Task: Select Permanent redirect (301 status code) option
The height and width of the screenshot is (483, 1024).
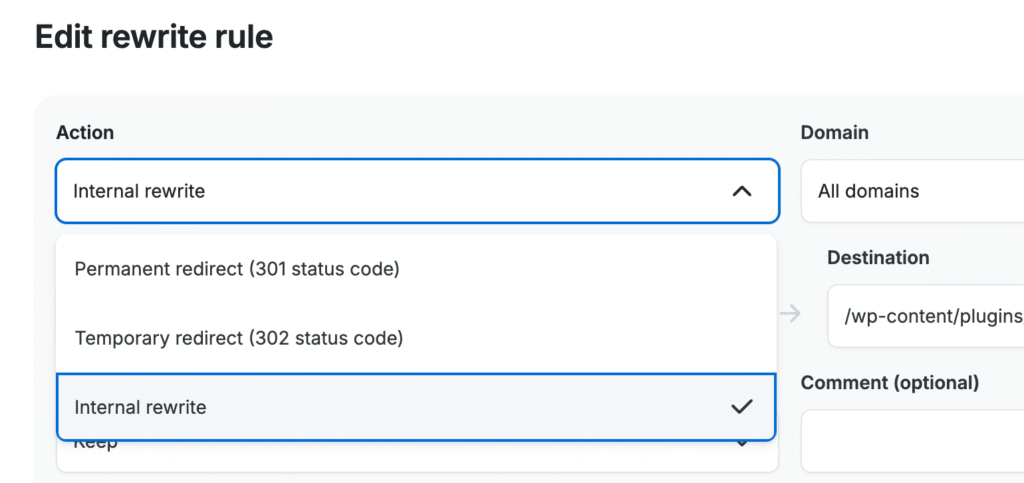Action: [237, 269]
